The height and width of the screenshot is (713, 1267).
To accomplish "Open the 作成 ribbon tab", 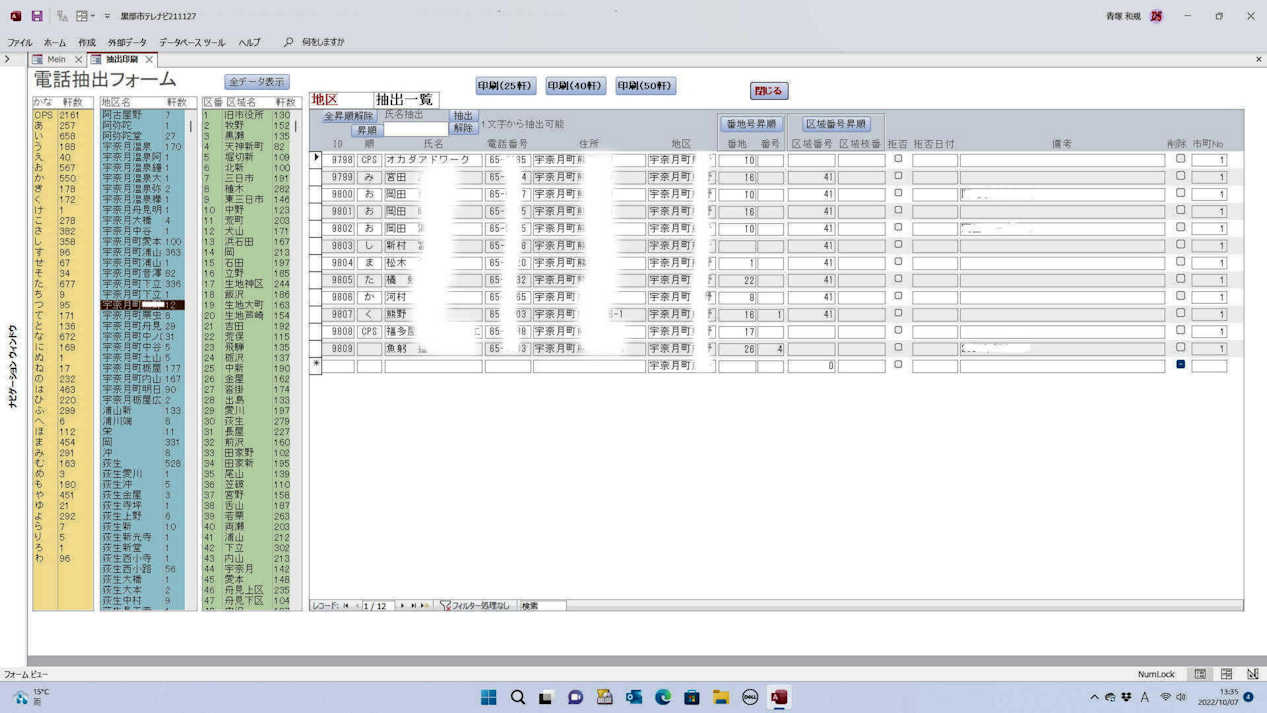I will click(x=87, y=43).
